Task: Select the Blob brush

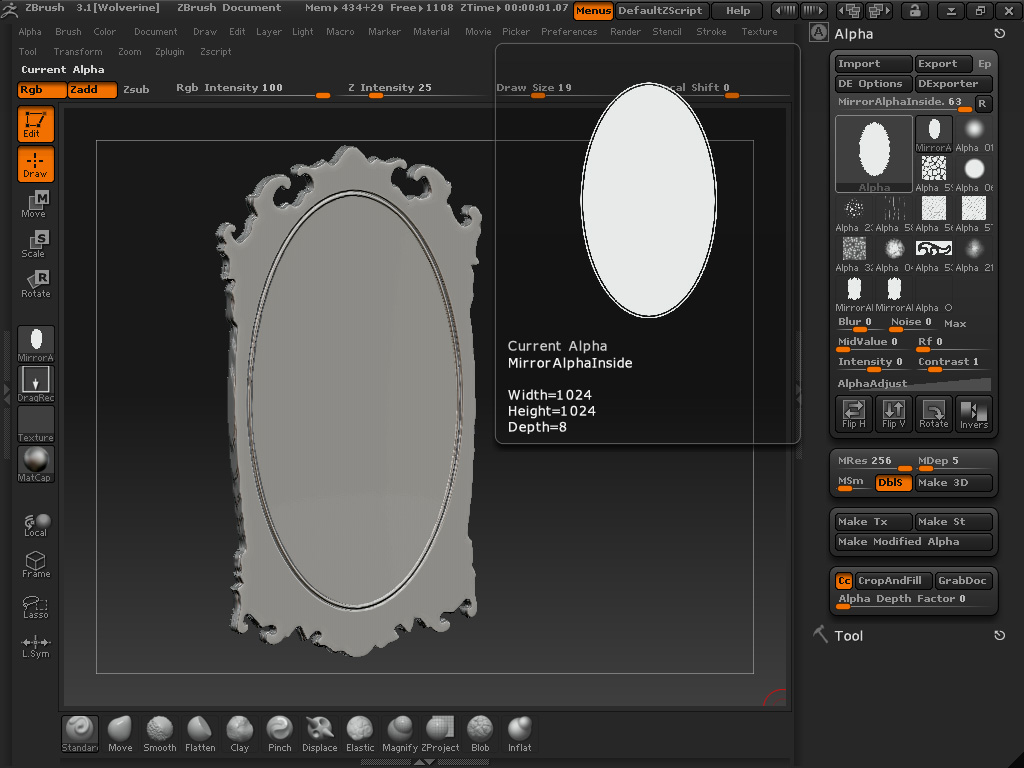Action: pyautogui.click(x=480, y=733)
